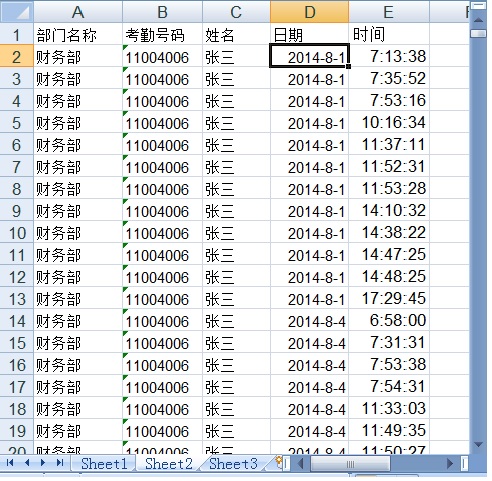Viewport: 492px width, 481px height.
Task: Switch to Sheet1 tab
Action: pyautogui.click(x=104, y=464)
